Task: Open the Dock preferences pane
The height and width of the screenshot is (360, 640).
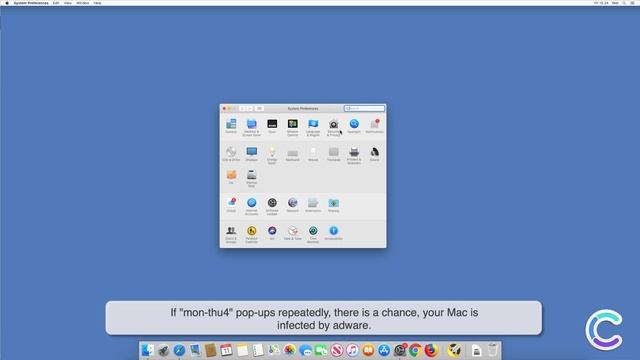Action: click(272, 126)
